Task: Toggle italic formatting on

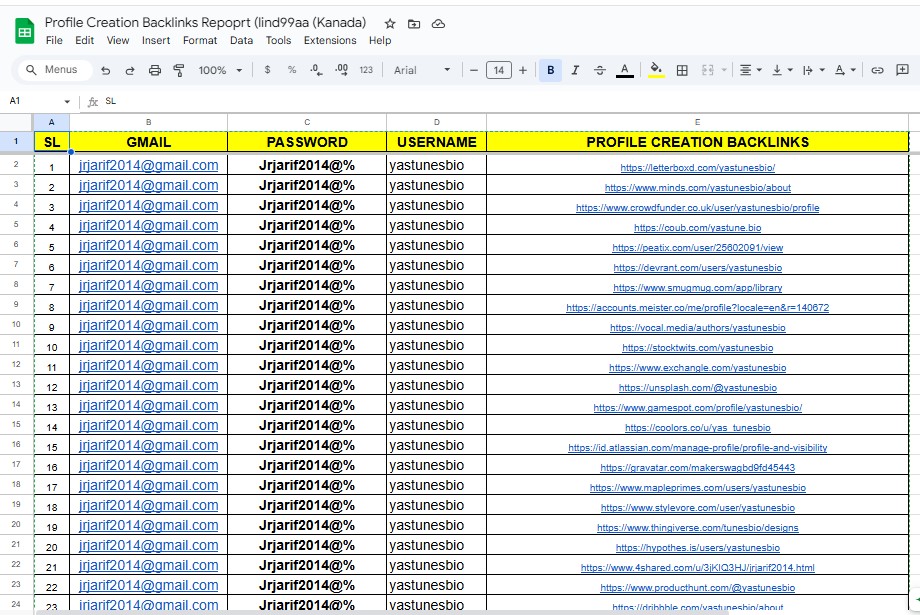Action: 575,70
